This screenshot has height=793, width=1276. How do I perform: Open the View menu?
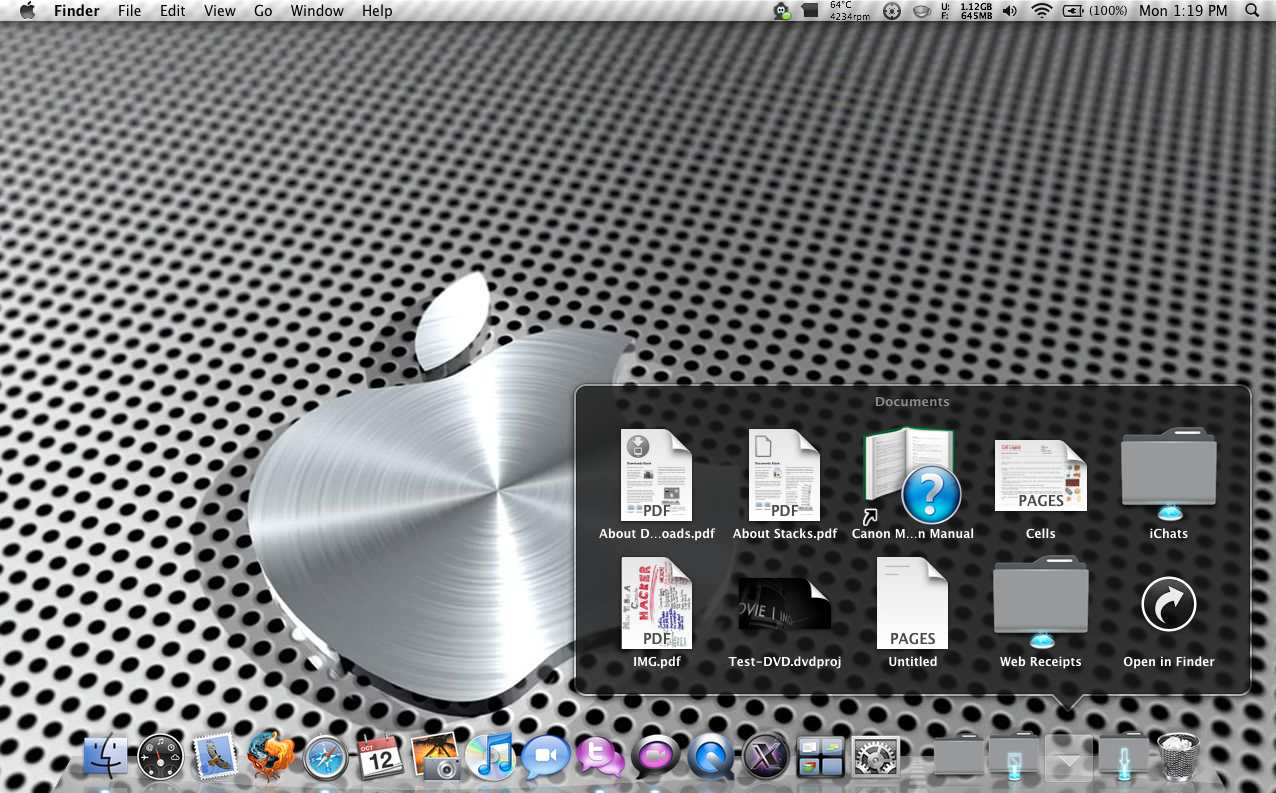coord(219,11)
